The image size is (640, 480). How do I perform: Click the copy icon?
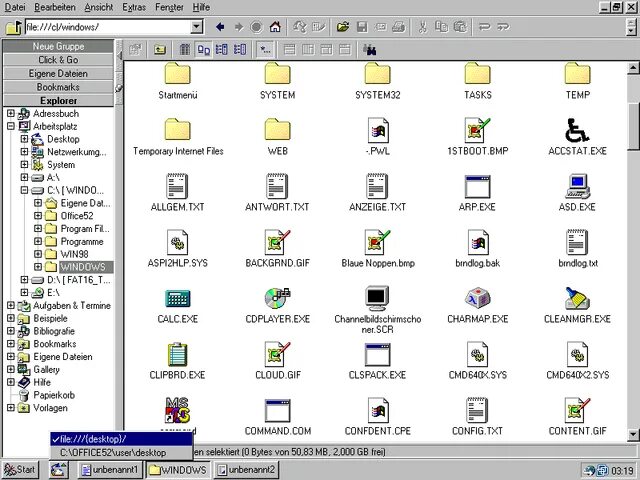[x=441, y=27]
